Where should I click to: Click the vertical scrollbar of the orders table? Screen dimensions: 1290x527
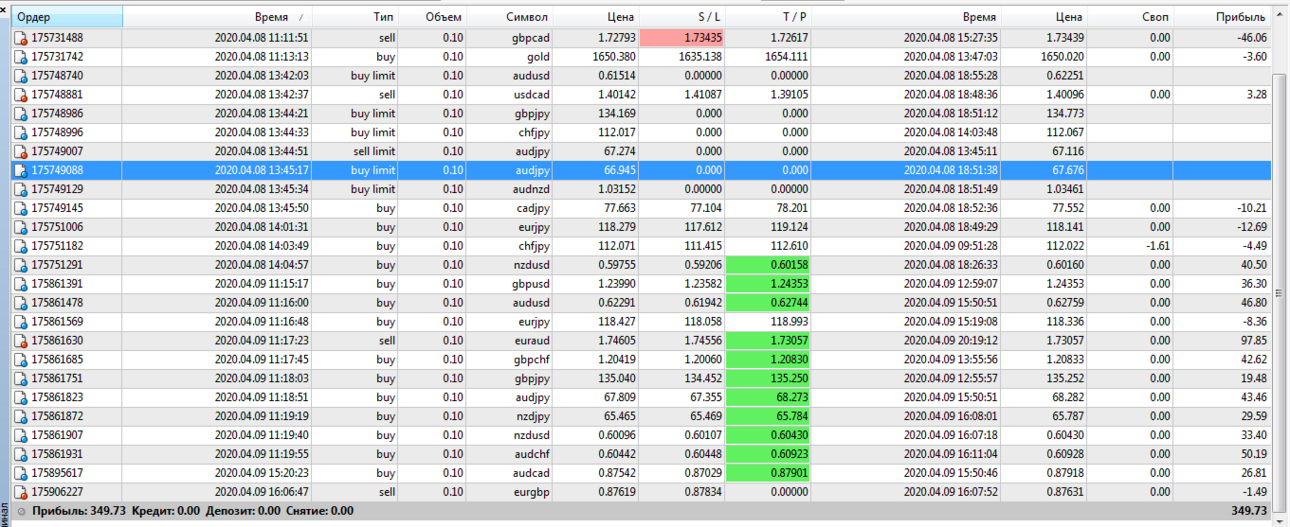1280,264
